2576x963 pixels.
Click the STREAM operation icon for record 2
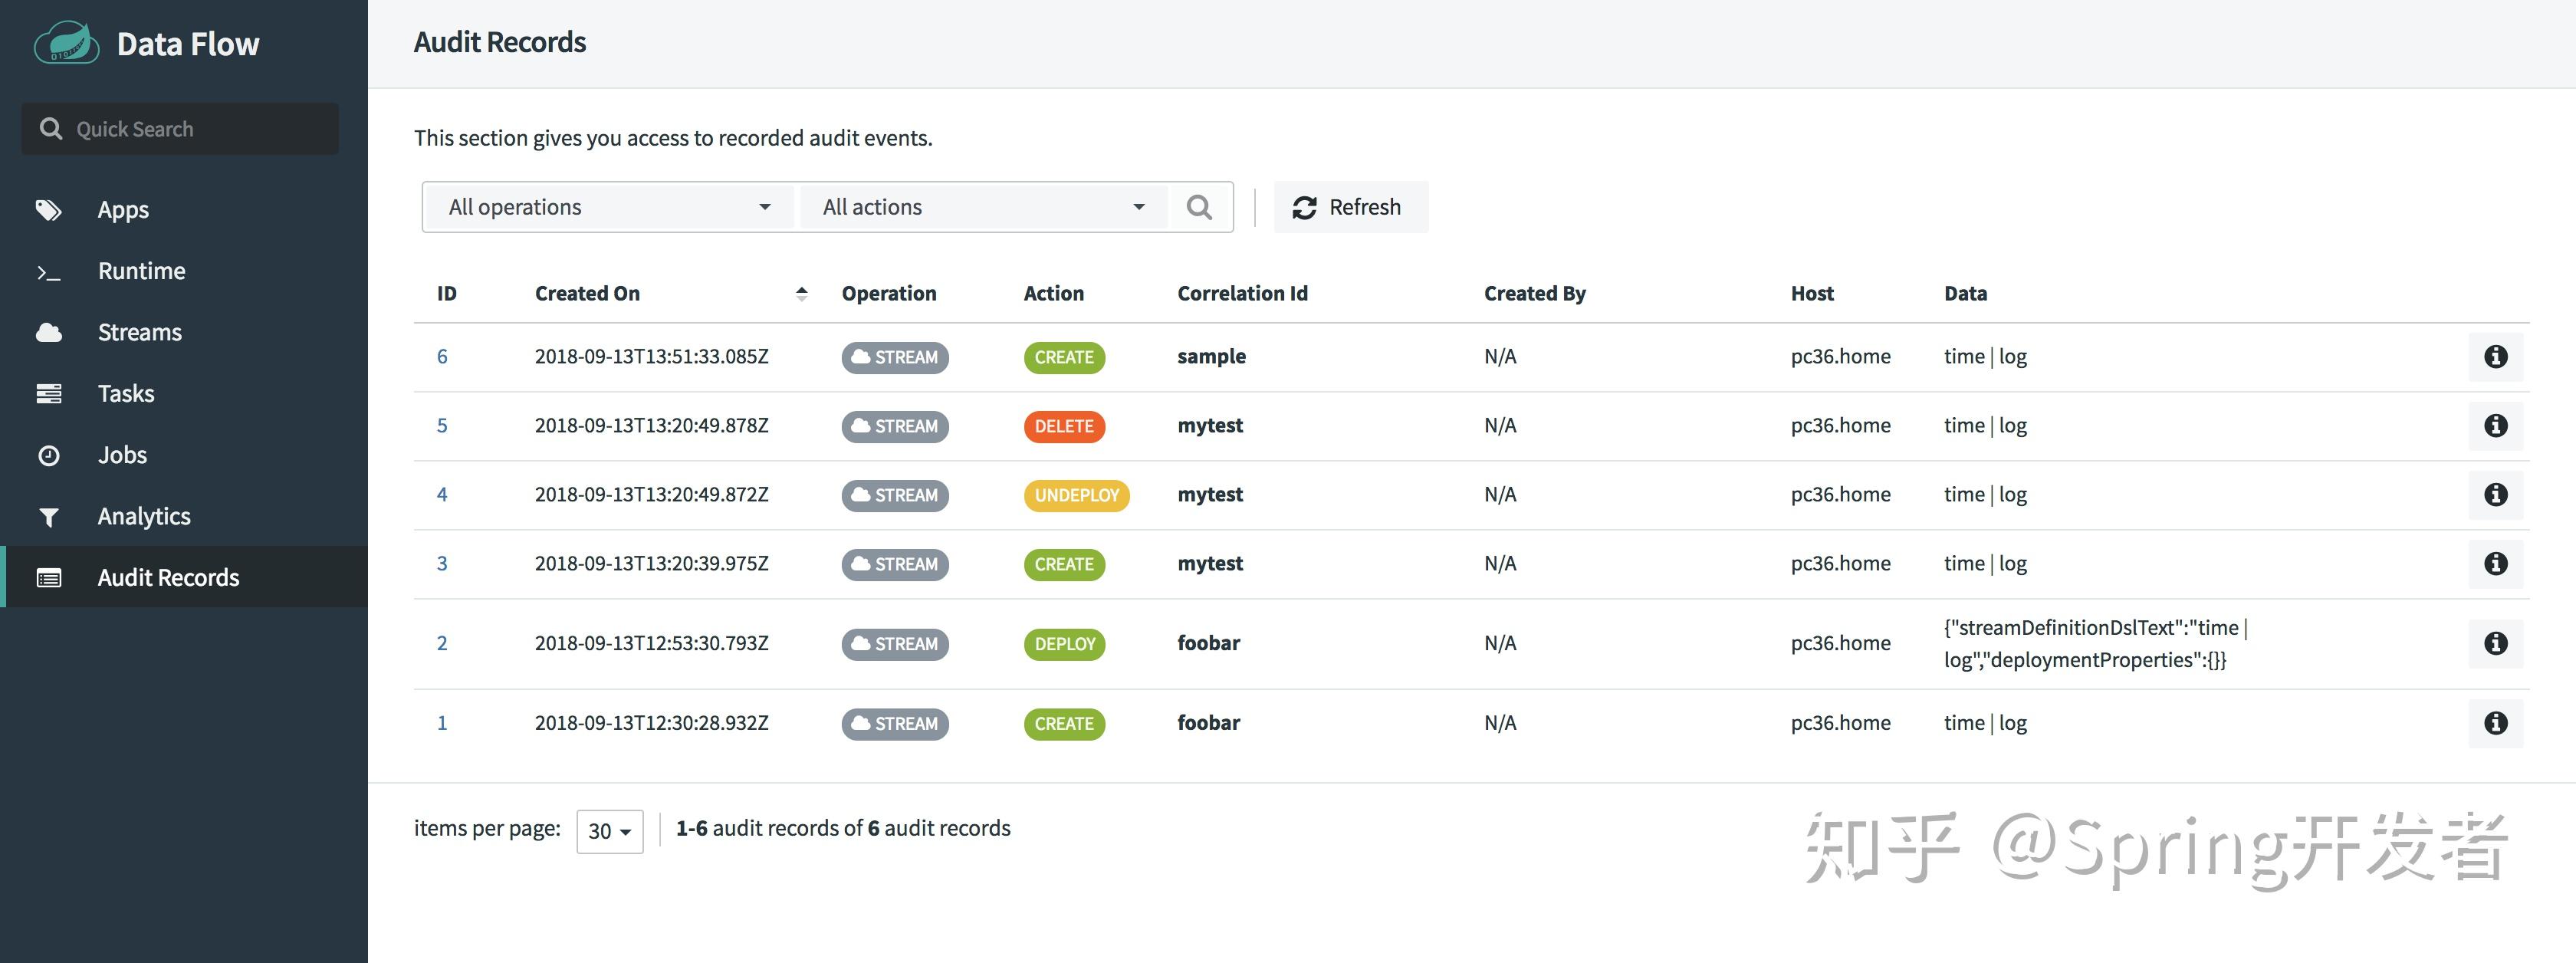[892, 643]
